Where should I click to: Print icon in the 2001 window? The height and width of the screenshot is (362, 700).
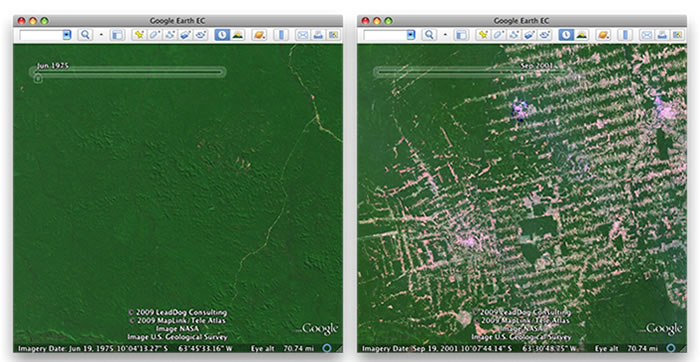click(x=662, y=35)
